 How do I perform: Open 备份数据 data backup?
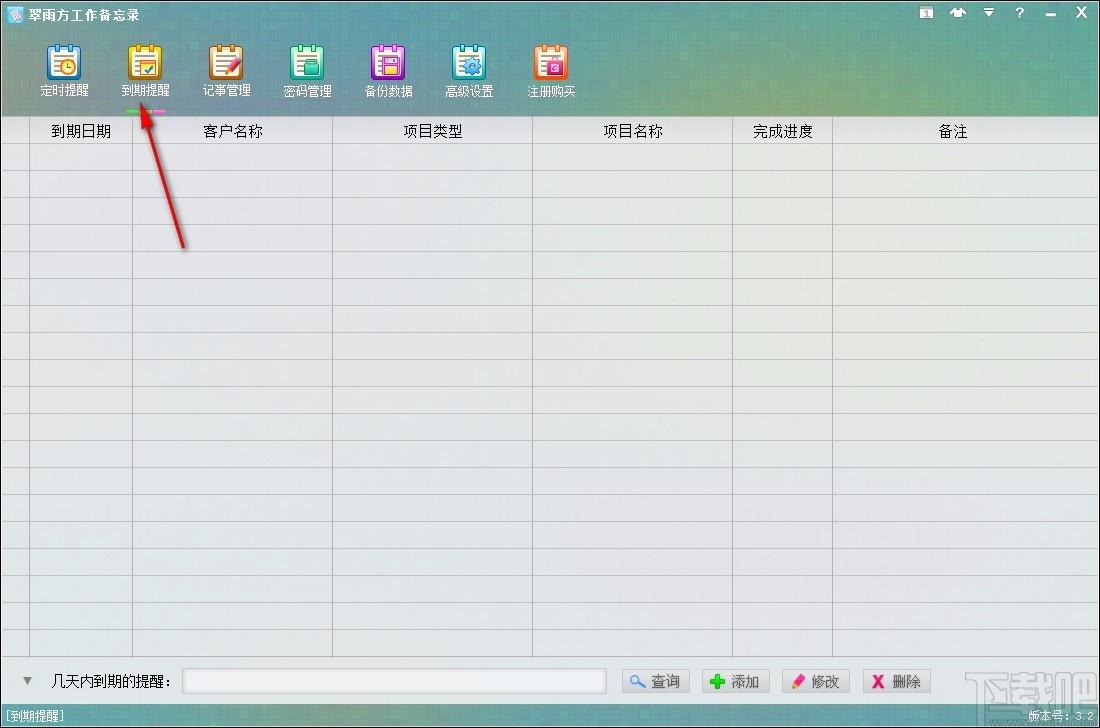point(388,71)
